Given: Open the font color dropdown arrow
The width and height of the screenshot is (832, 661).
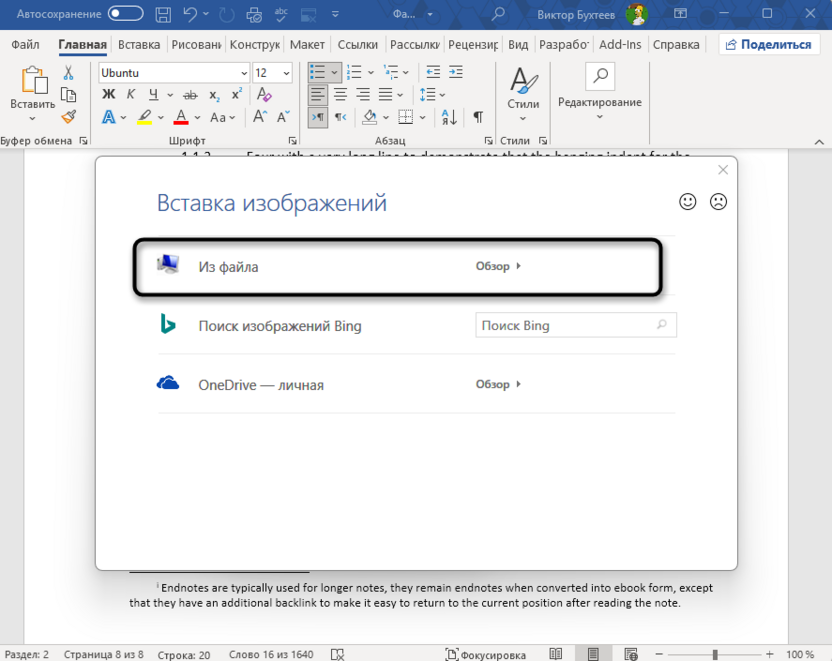Looking at the screenshot, I should (197, 117).
